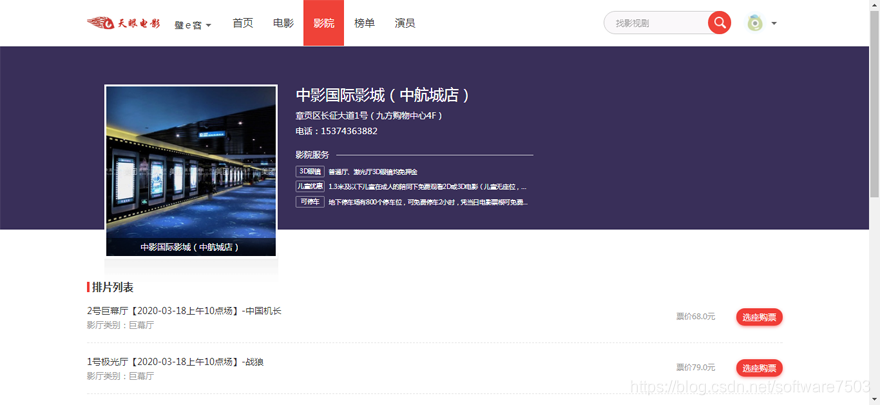Viewport: 880px width, 405px height.
Task: Click the cinema lobby photo thumbnail
Action: tap(191, 171)
